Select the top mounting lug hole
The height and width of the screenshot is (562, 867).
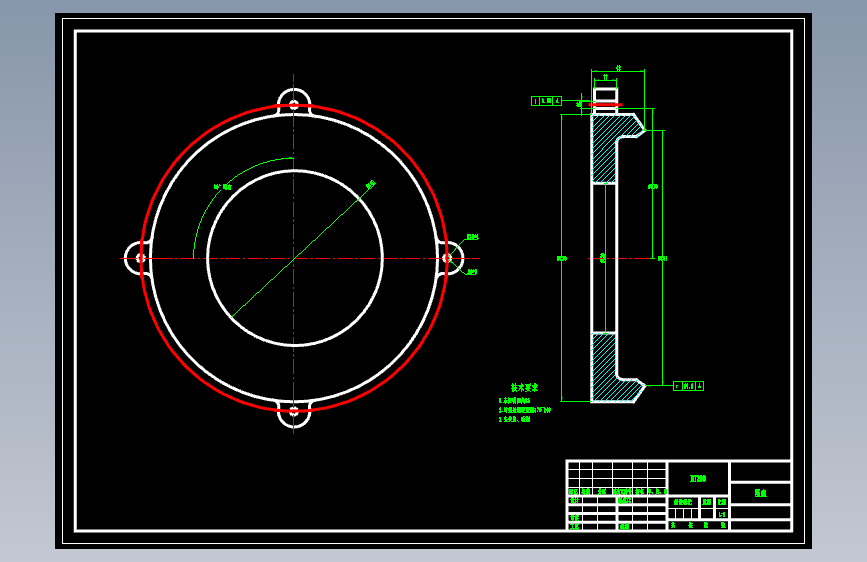click(294, 105)
